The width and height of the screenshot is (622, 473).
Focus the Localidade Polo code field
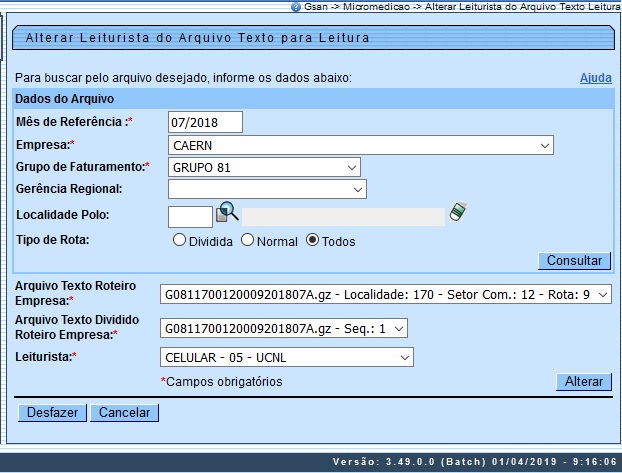point(190,216)
